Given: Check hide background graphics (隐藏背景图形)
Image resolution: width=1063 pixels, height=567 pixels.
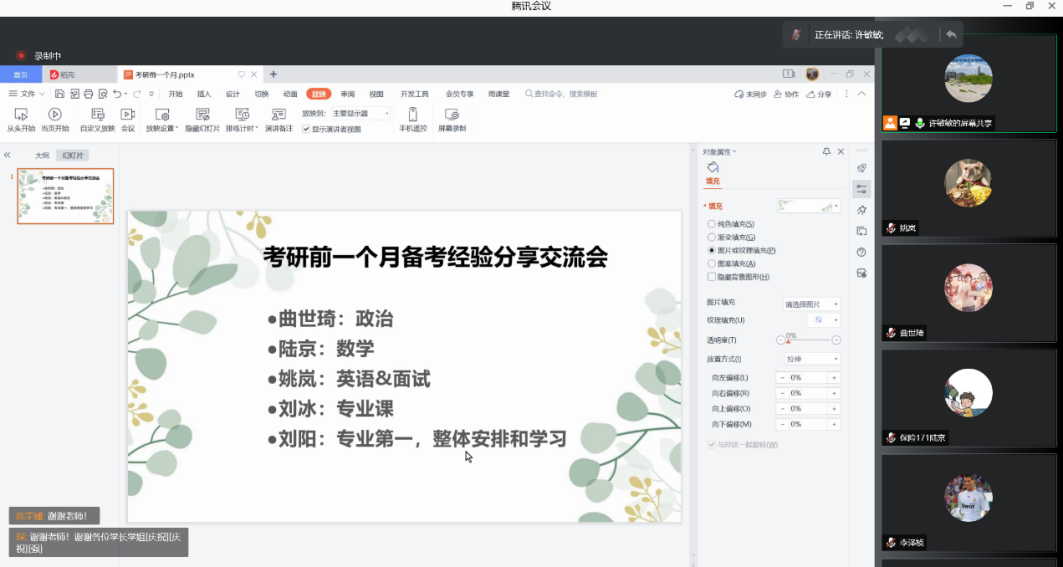Looking at the screenshot, I should pos(711,276).
